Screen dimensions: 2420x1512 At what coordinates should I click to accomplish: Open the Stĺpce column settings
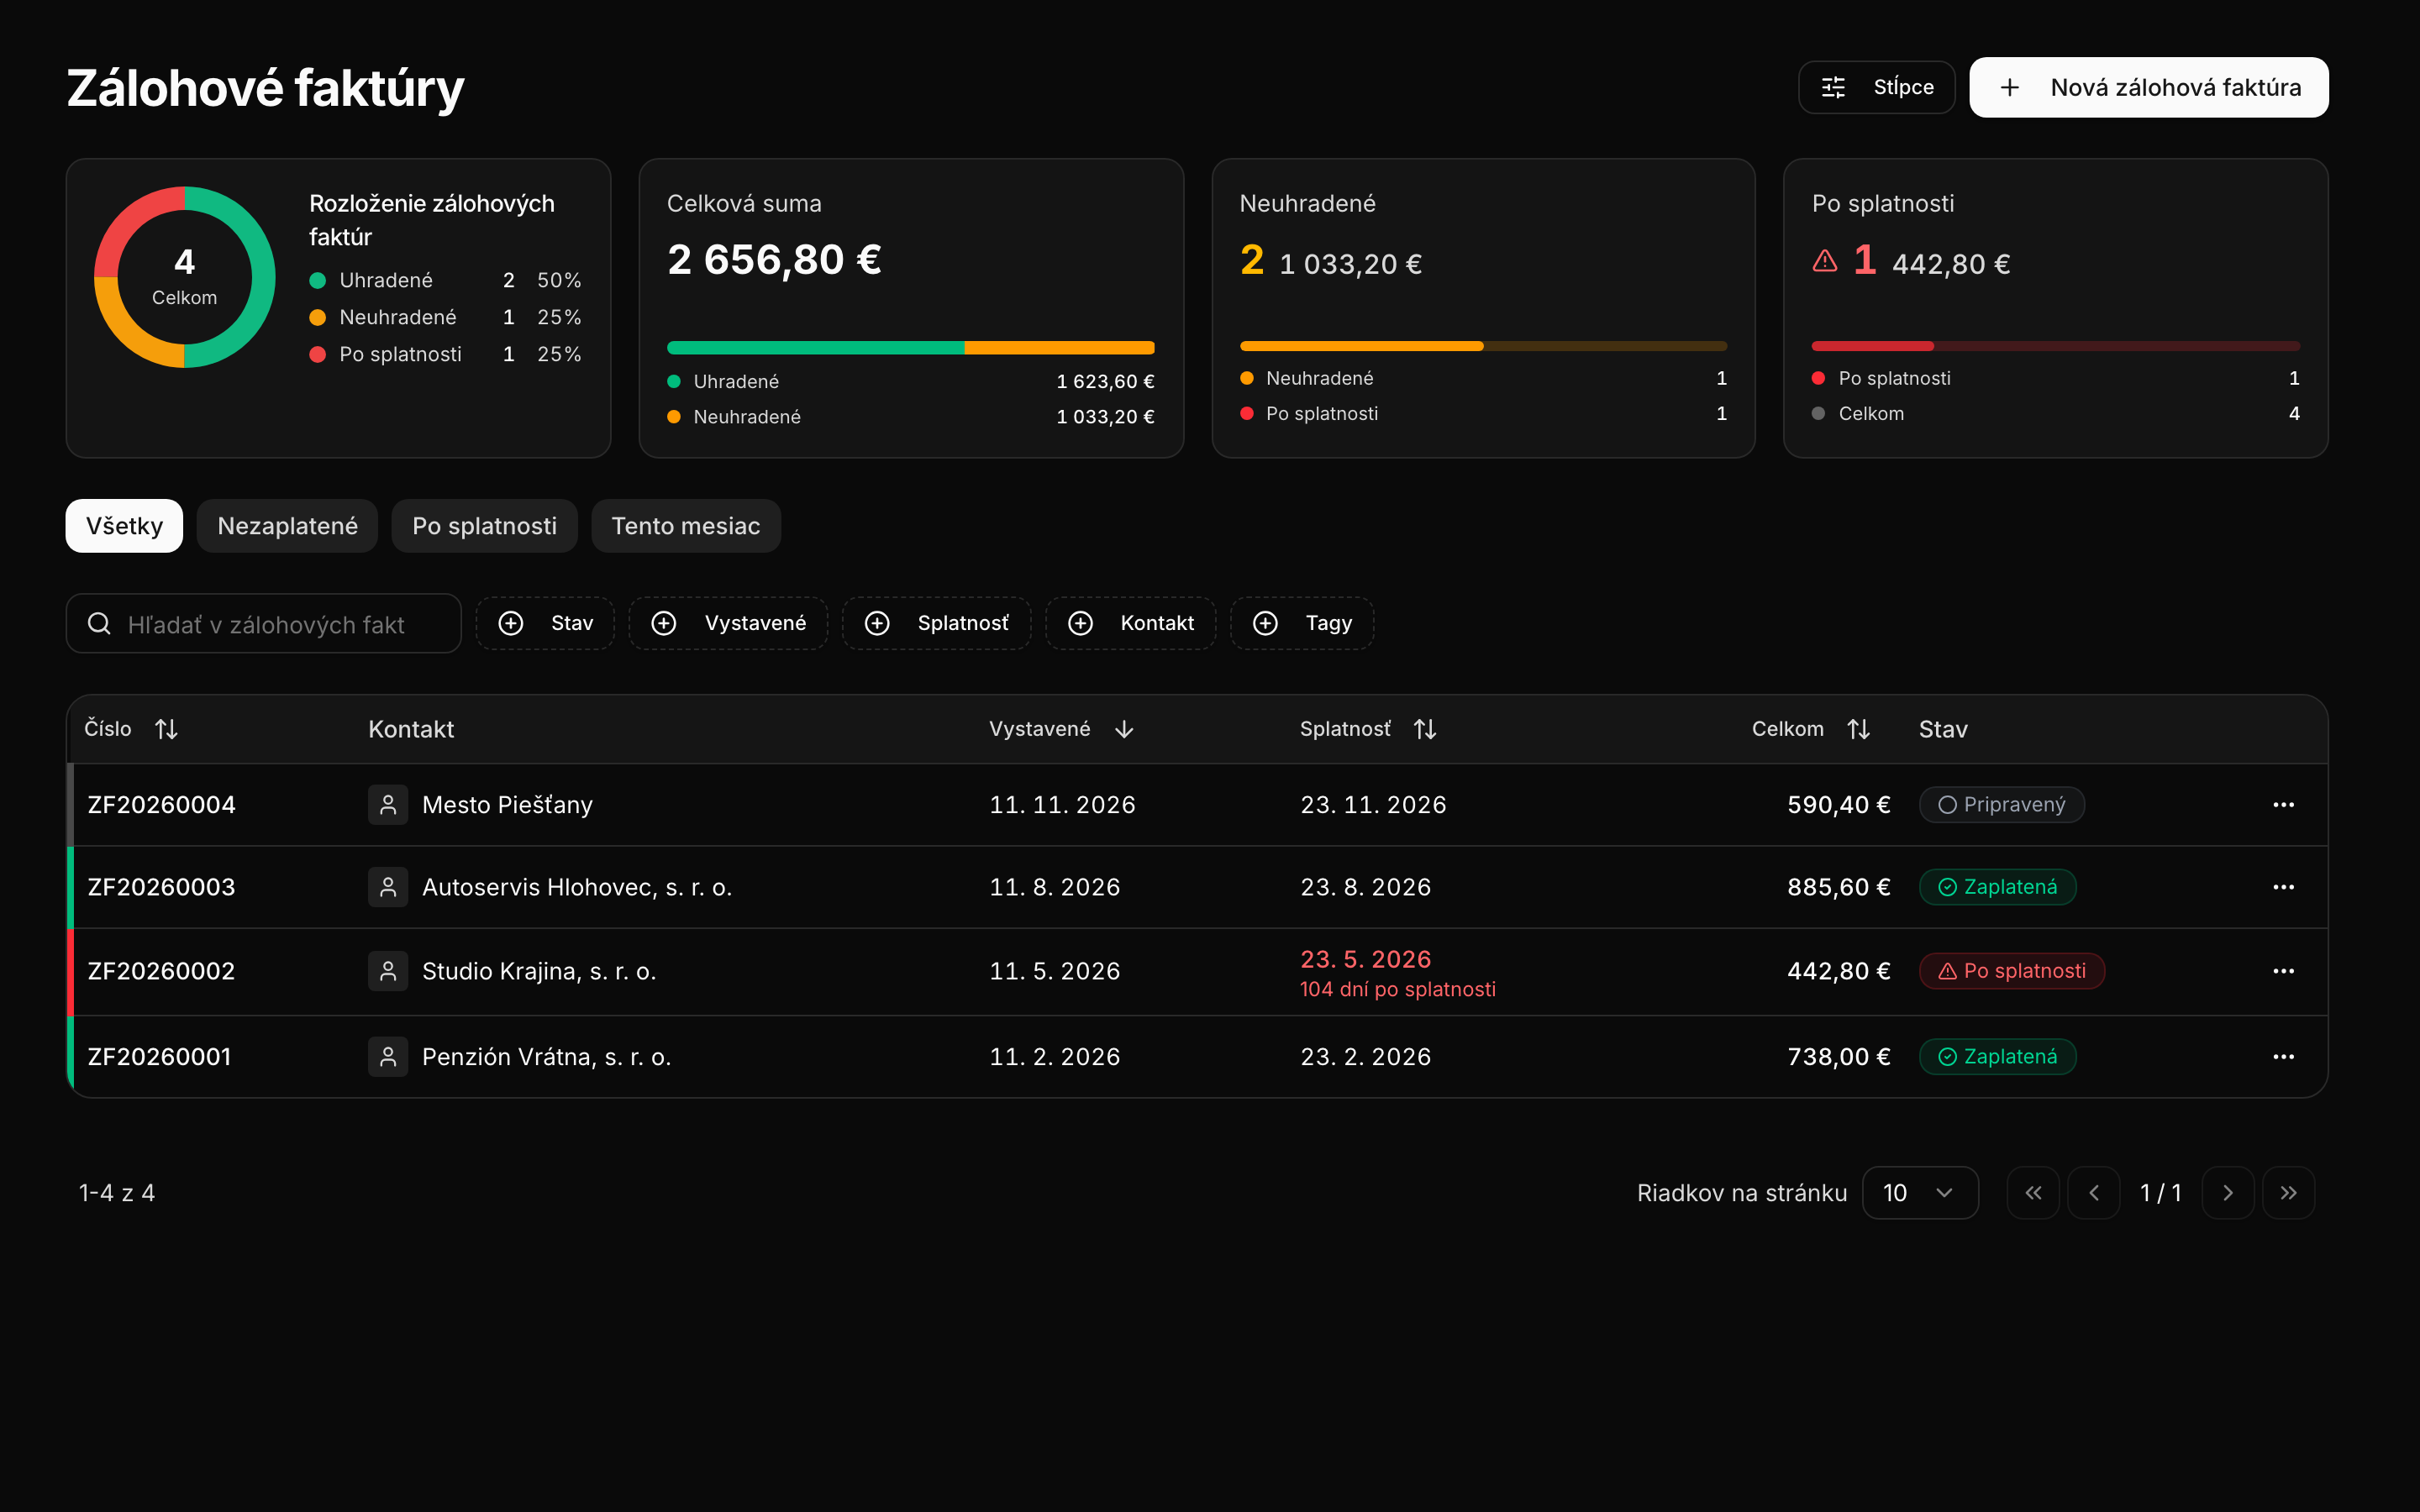(1876, 87)
